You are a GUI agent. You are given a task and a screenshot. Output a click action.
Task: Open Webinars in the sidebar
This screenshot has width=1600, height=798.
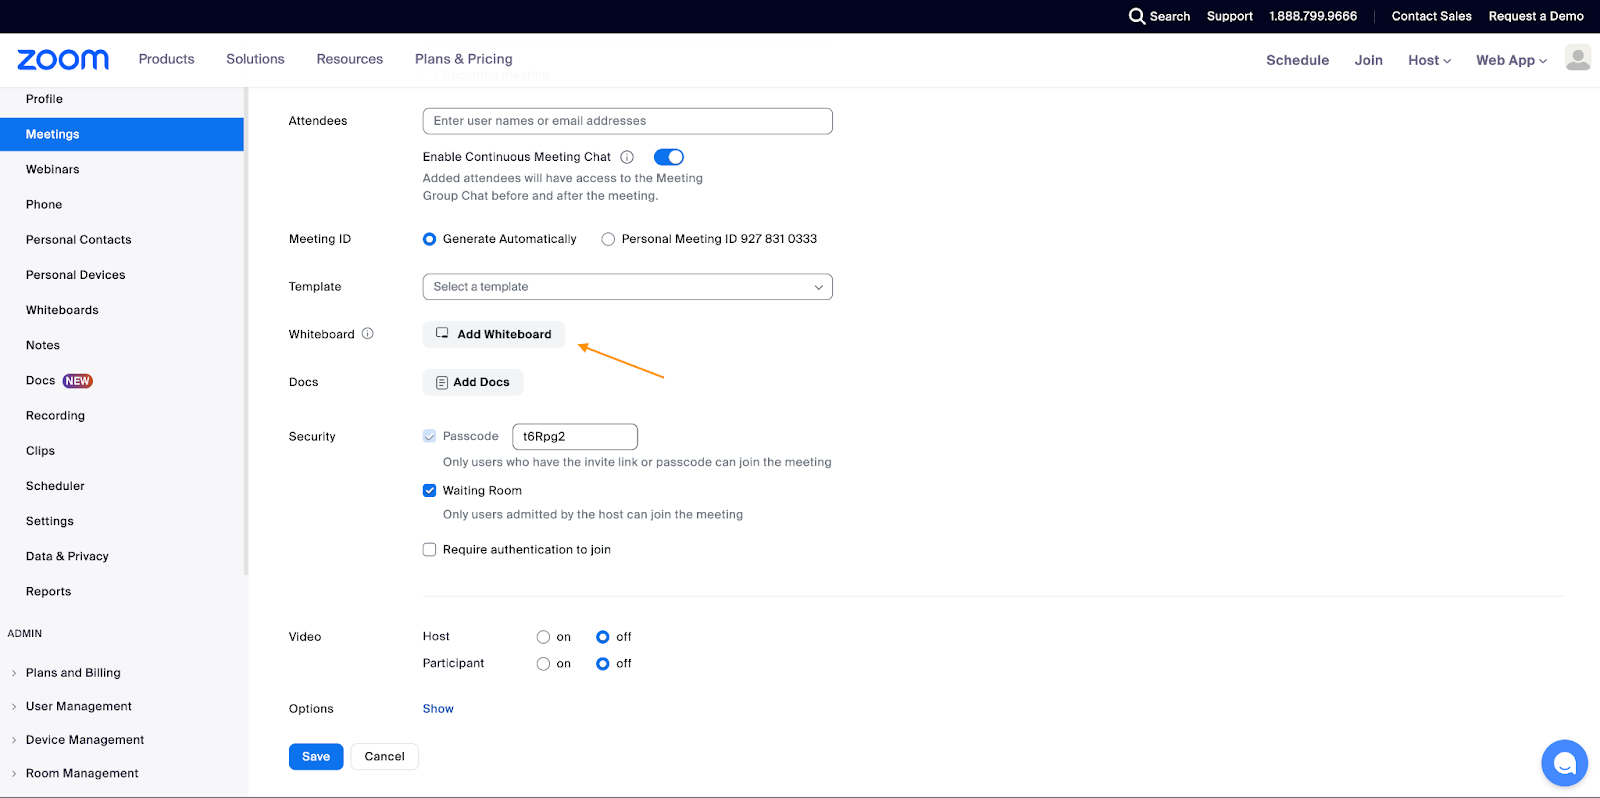pyautogui.click(x=52, y=170)
